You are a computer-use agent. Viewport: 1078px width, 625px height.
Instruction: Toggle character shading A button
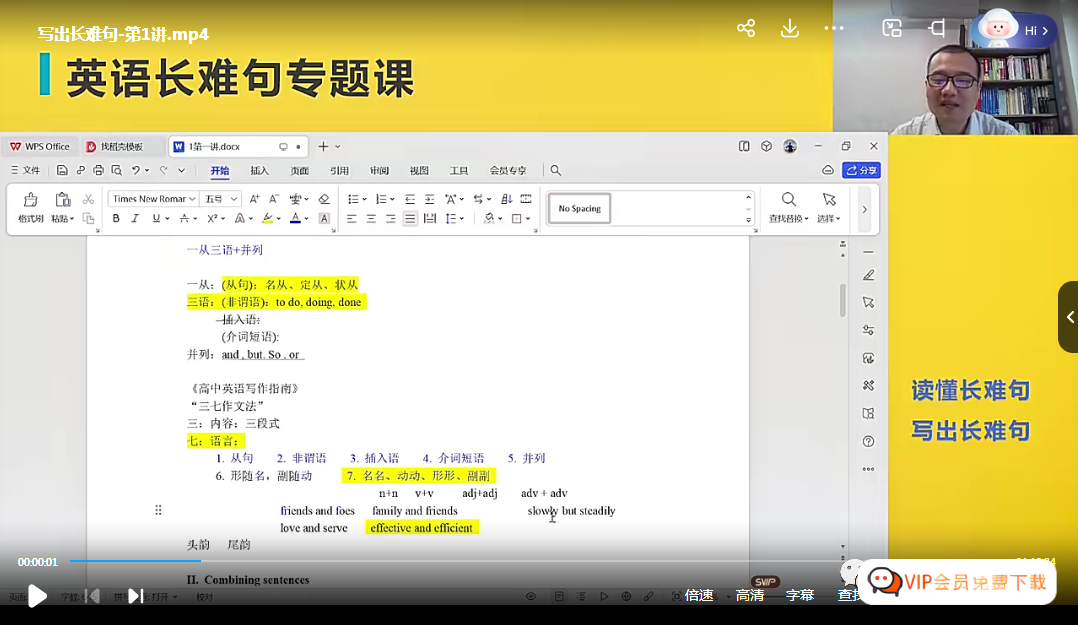pos(324,219)
